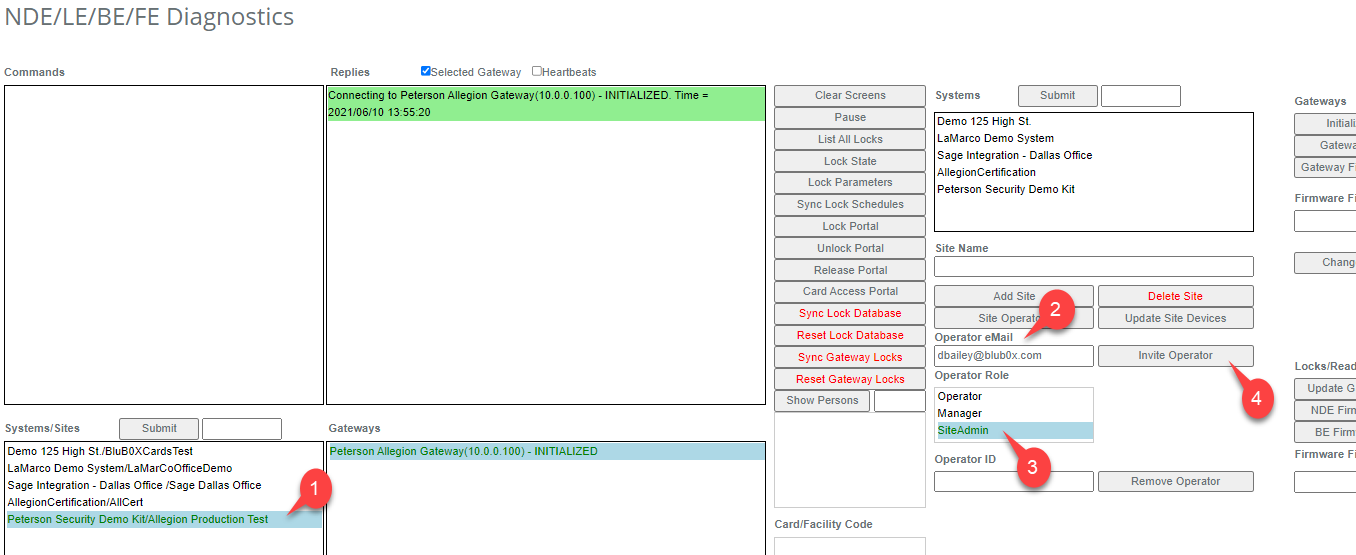Click the red Delete Site button
The width and height of the screenshot is (1356, 555).
(x=1175, y=297)
